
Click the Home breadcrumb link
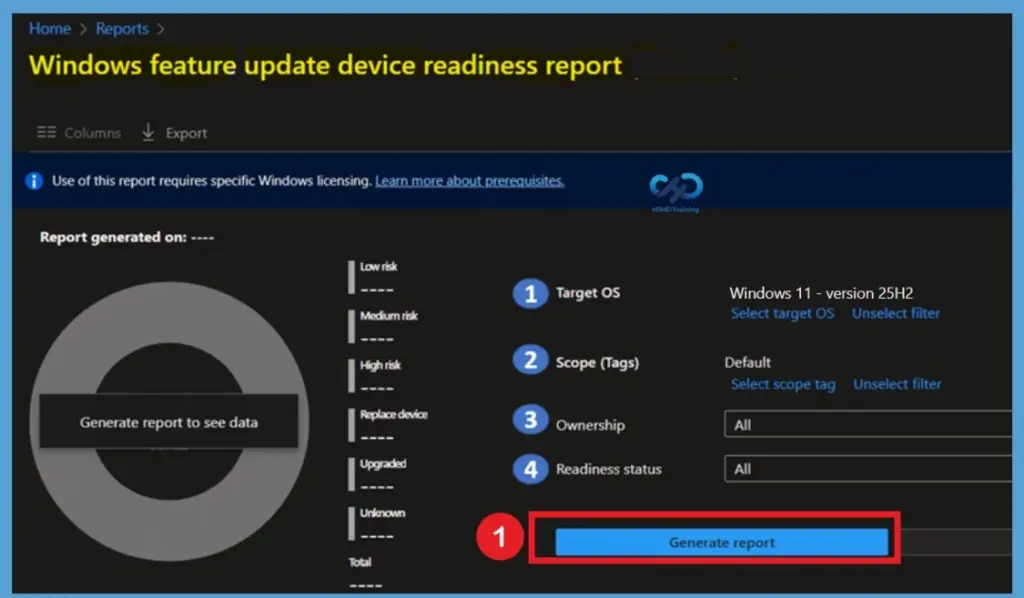50,29
